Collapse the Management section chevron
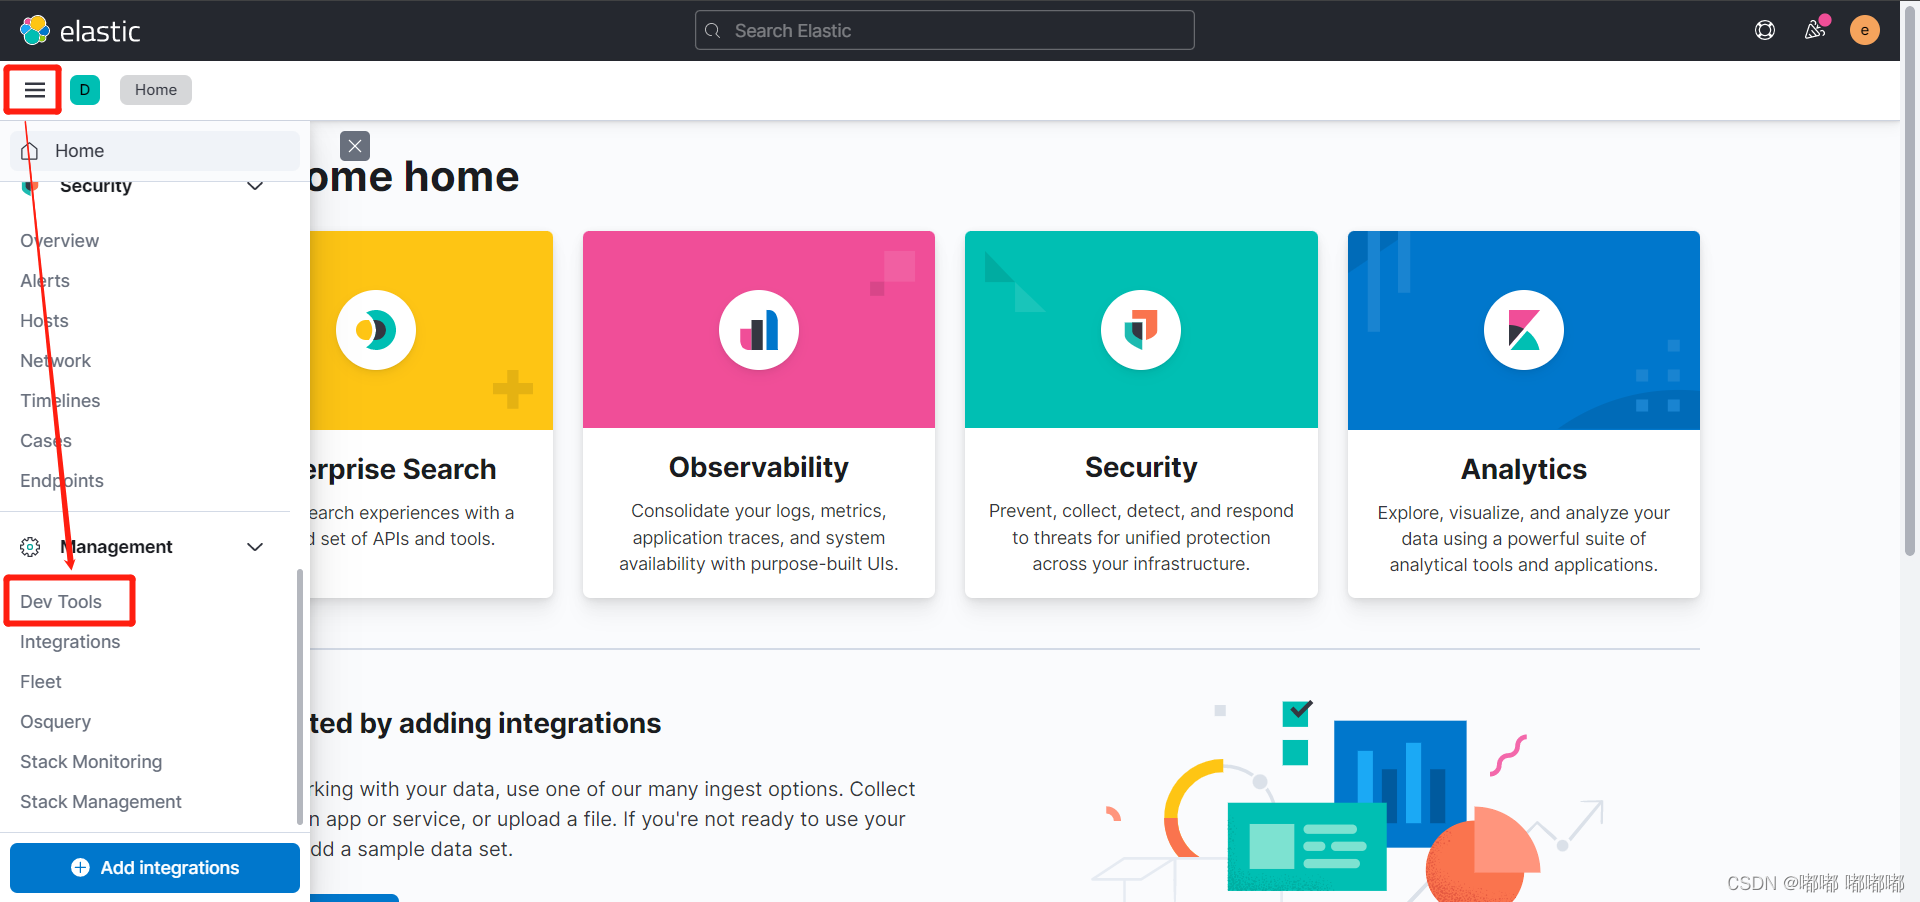The image size is (1920, 902). click(255, 547)
